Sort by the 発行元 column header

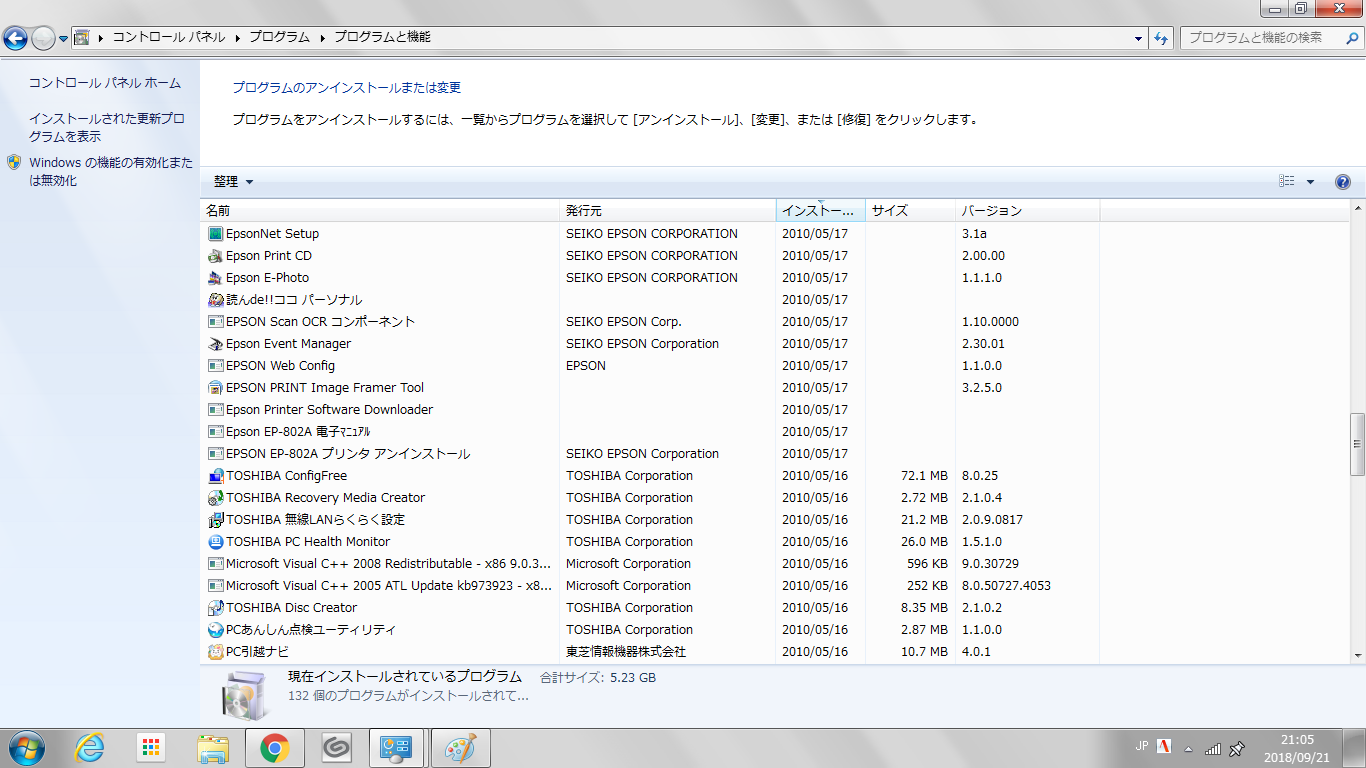pos(668,211)
